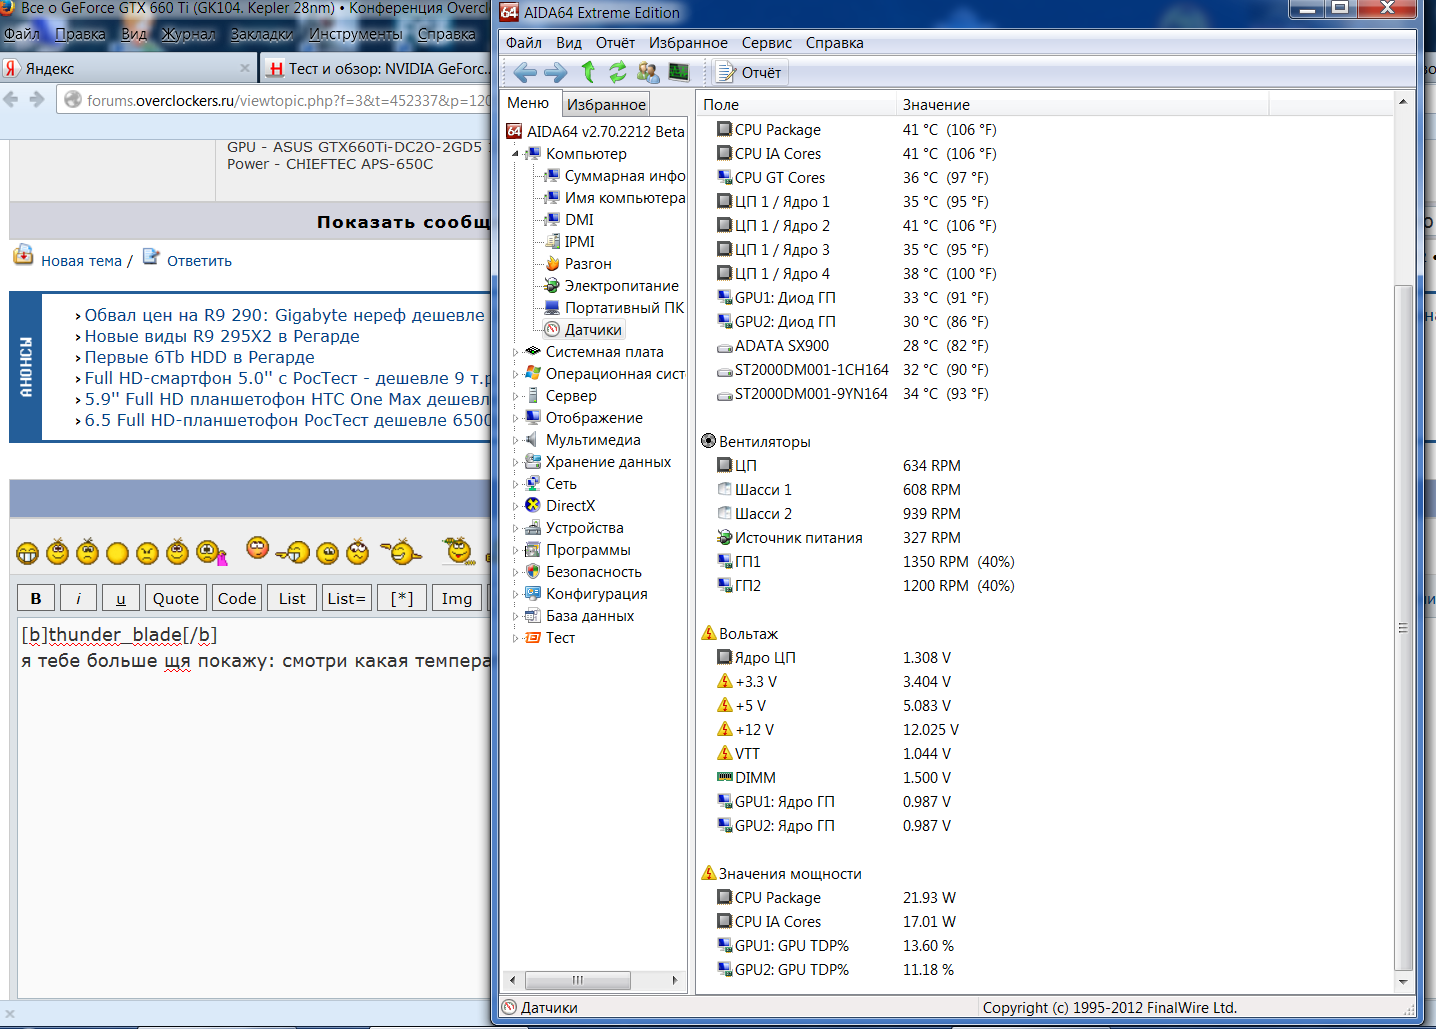The width and height of the screenshot is (1436, 1029).
Task: Click the Firefox address bar
Action: pos(275,100)
